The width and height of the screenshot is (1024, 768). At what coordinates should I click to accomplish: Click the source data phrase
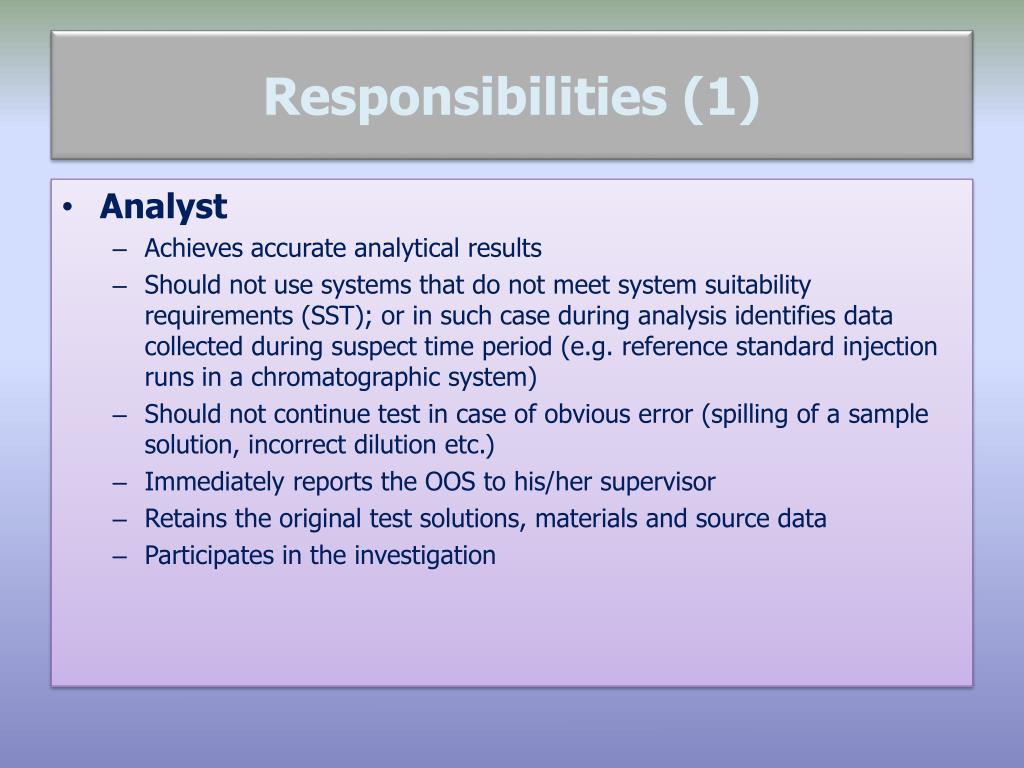(x=761, y=519)
